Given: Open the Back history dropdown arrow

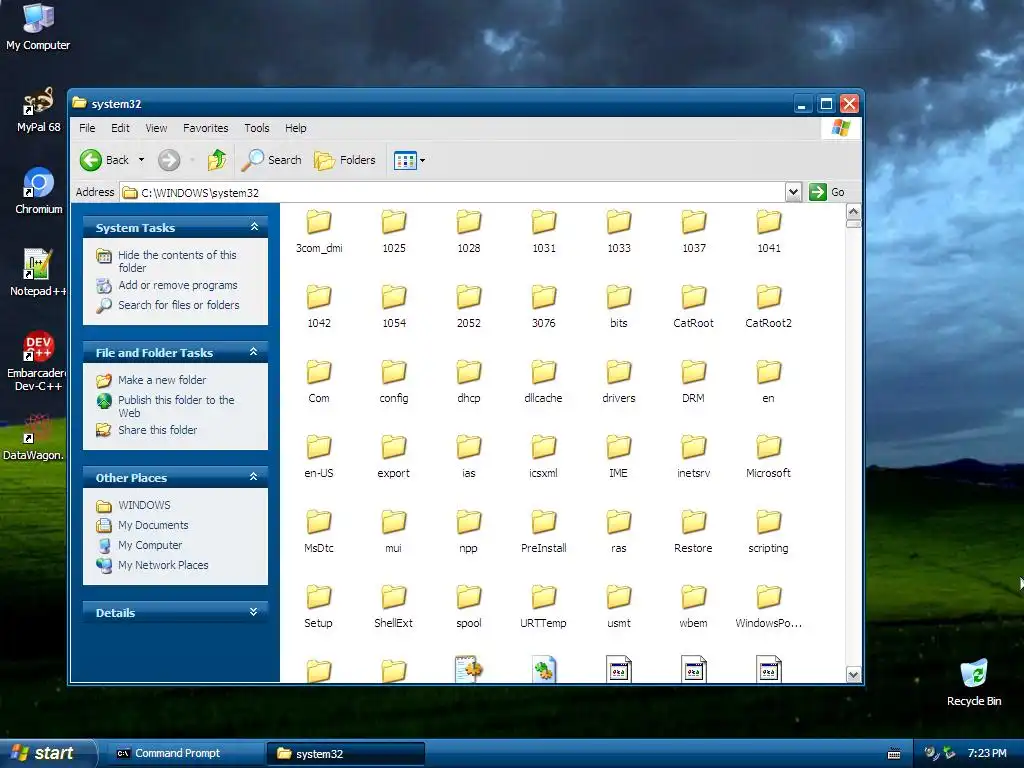Looking at the screenshot, I should point(141,160).
